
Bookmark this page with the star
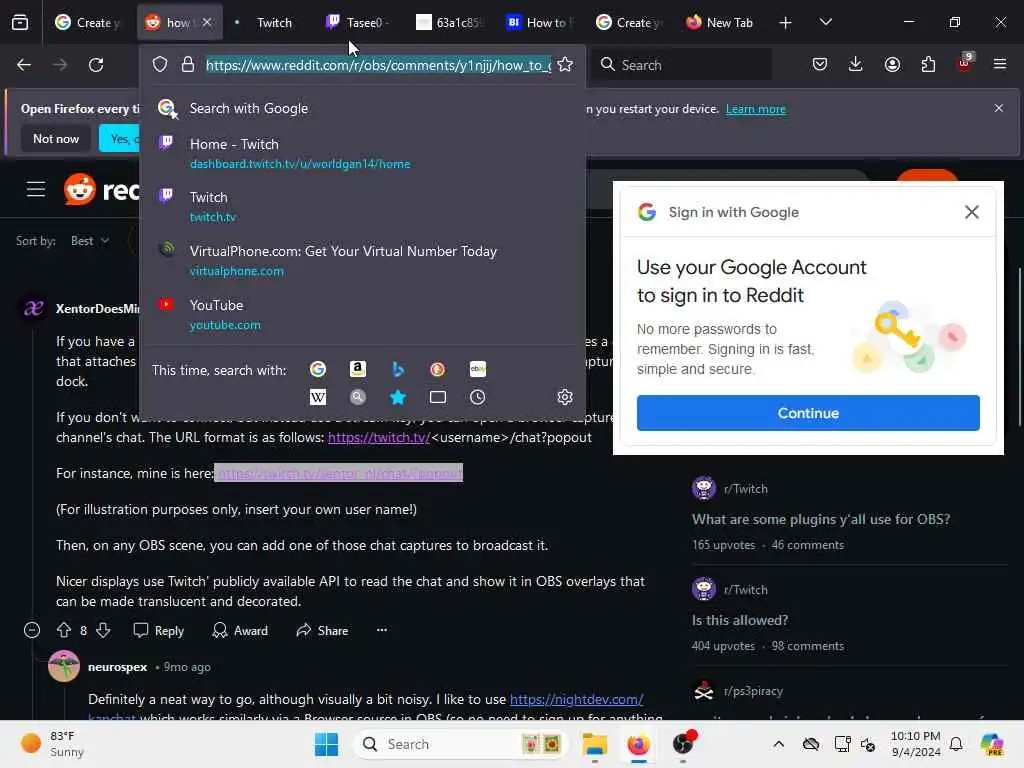(565, 65)
